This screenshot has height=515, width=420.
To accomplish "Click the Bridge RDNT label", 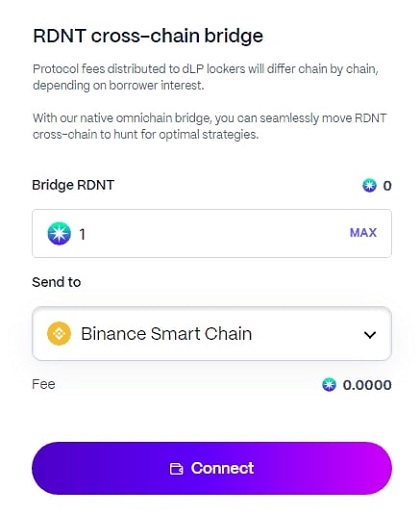I will 73,185.
